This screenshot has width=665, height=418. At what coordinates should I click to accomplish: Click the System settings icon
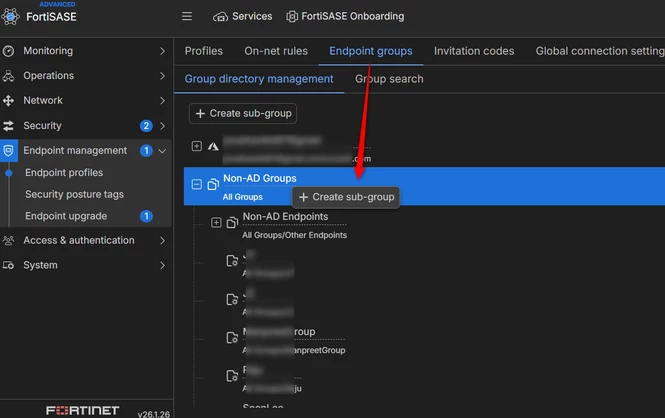(x=8, y=265)
